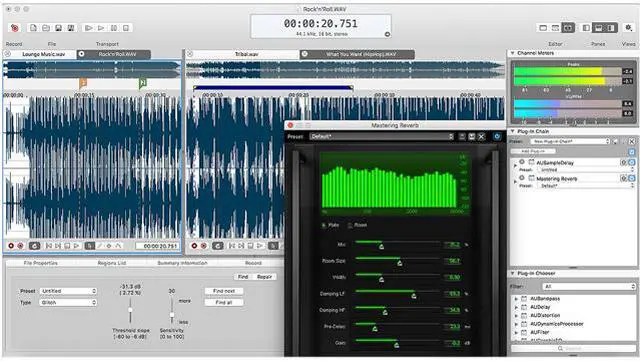Image resolution: width=640 pixels, height=361 pixels.
Task: Select the Repair segment button
Action: pyautogui.click(x=264, y=277)
